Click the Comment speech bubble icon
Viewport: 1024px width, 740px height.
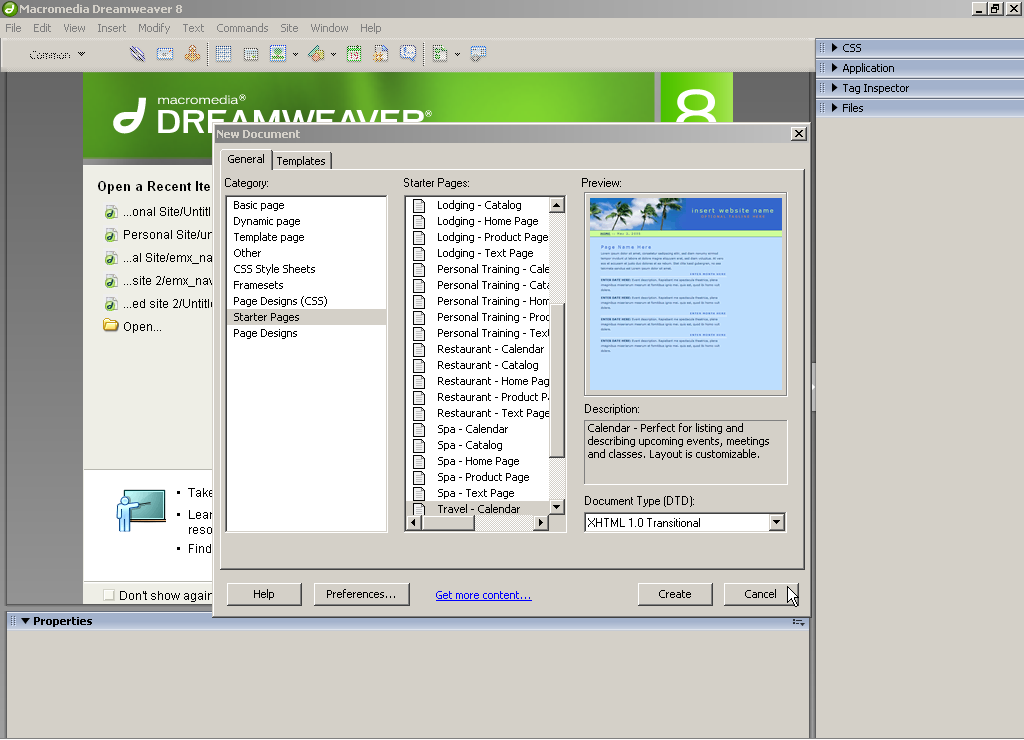click(408, 54)
